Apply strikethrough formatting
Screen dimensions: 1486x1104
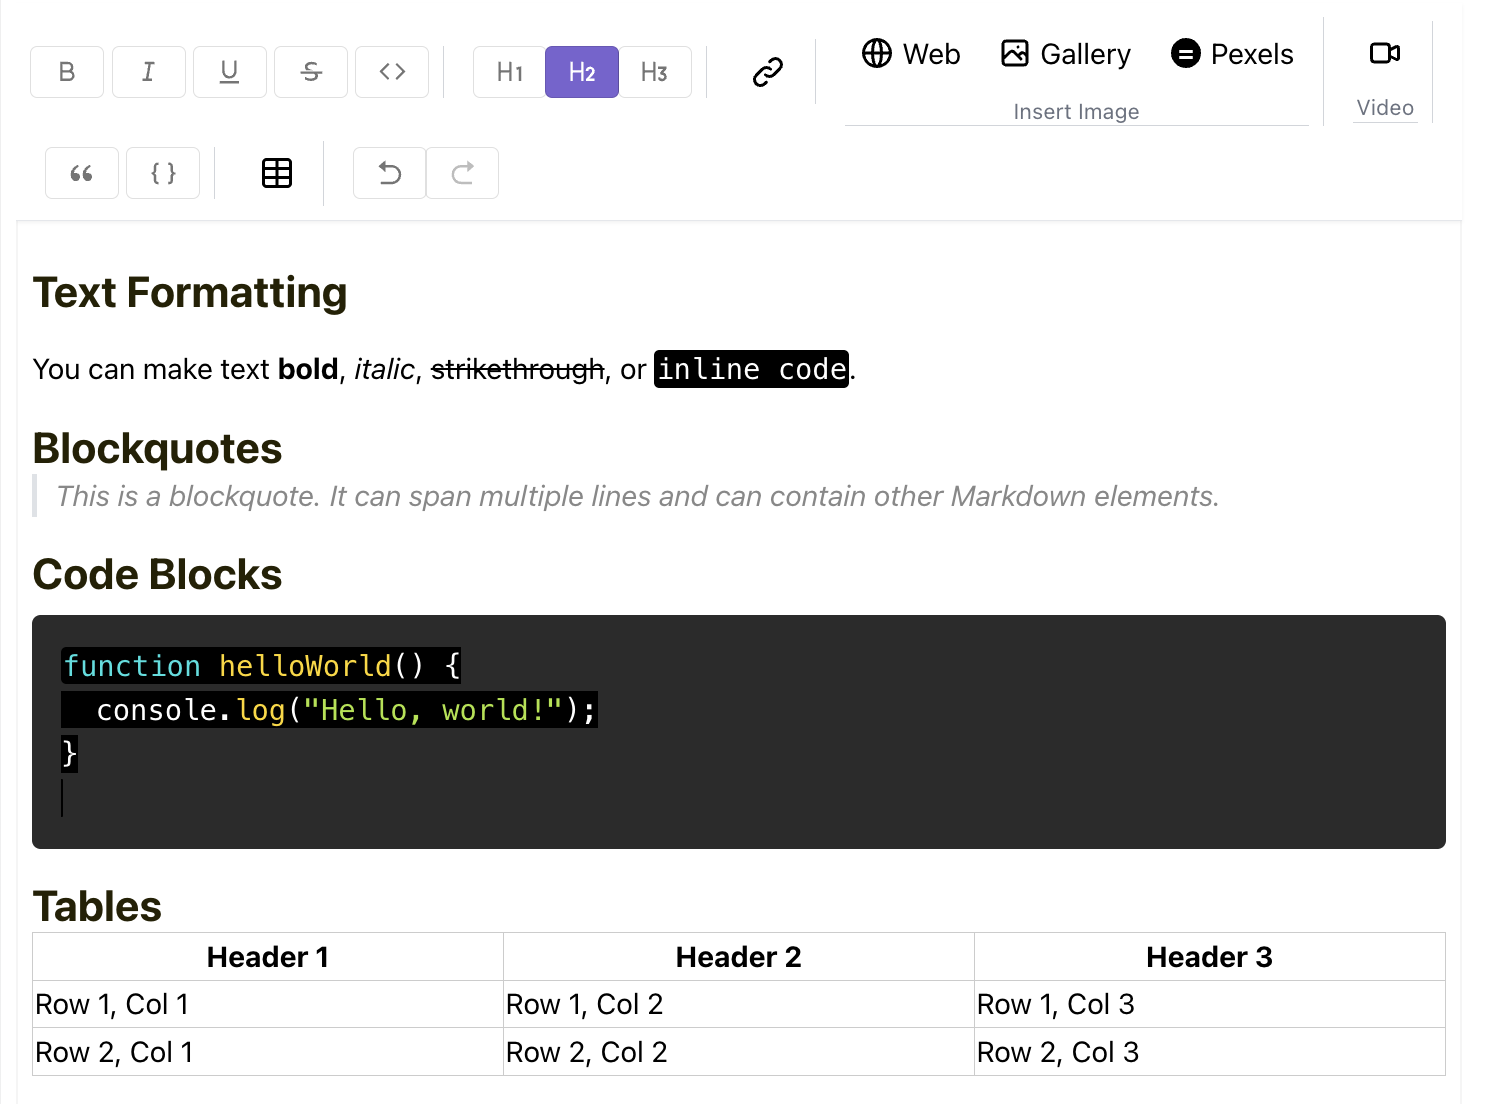[x=310, y=71]
